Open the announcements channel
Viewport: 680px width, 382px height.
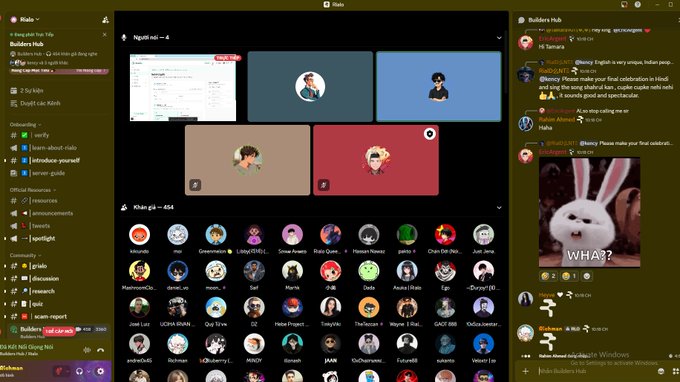[x=53, y=213]
